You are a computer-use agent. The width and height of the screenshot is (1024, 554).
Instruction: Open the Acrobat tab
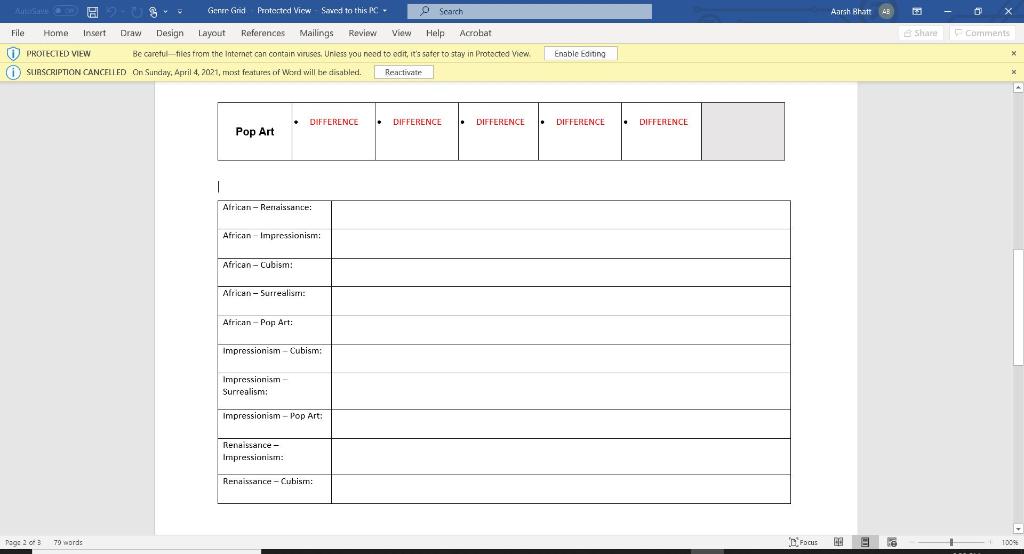coord(475,33)
